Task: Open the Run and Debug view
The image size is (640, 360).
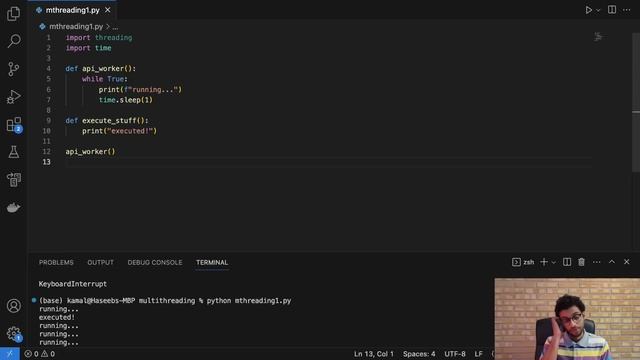Action: pos(13,97)
